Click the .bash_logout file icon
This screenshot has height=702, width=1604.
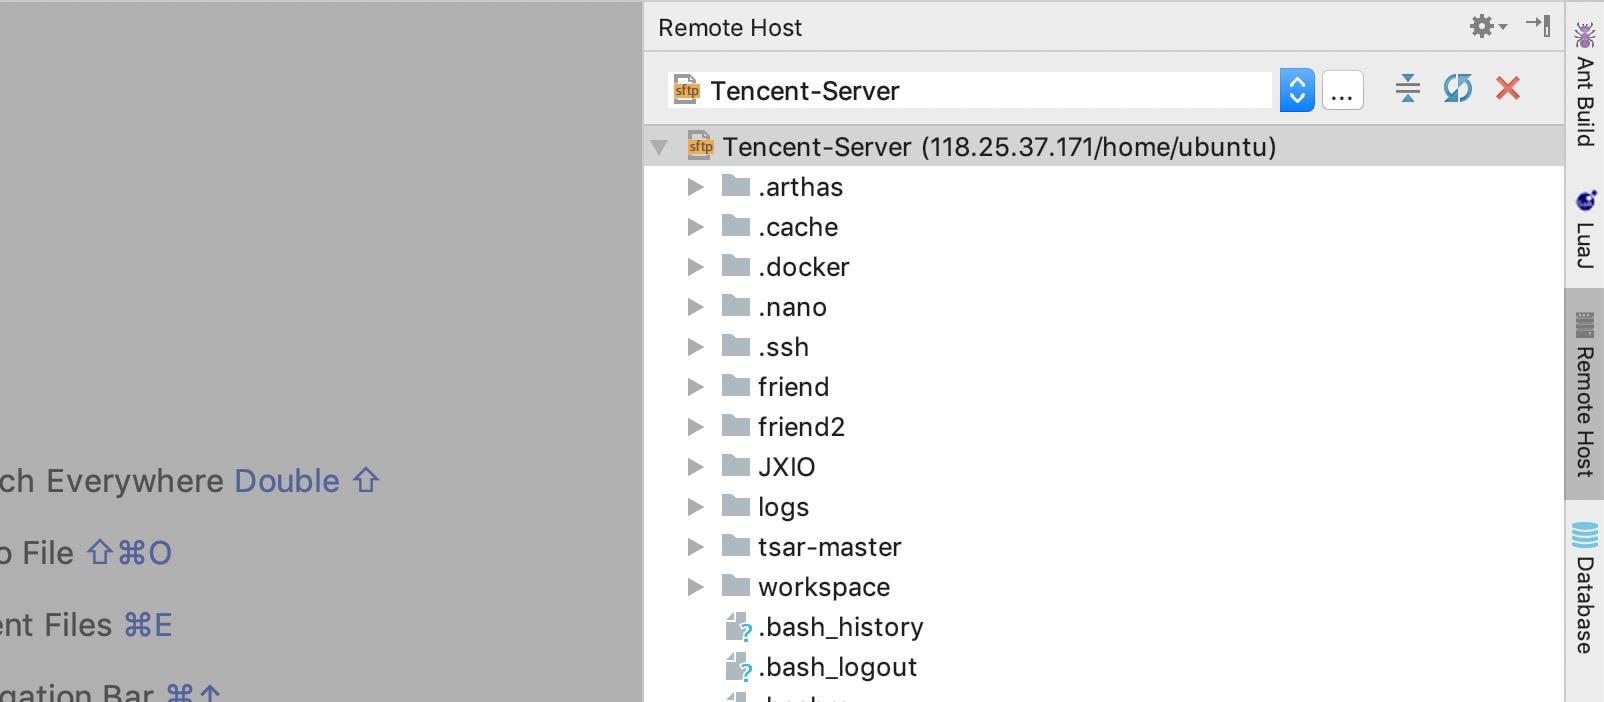point(737,667)
